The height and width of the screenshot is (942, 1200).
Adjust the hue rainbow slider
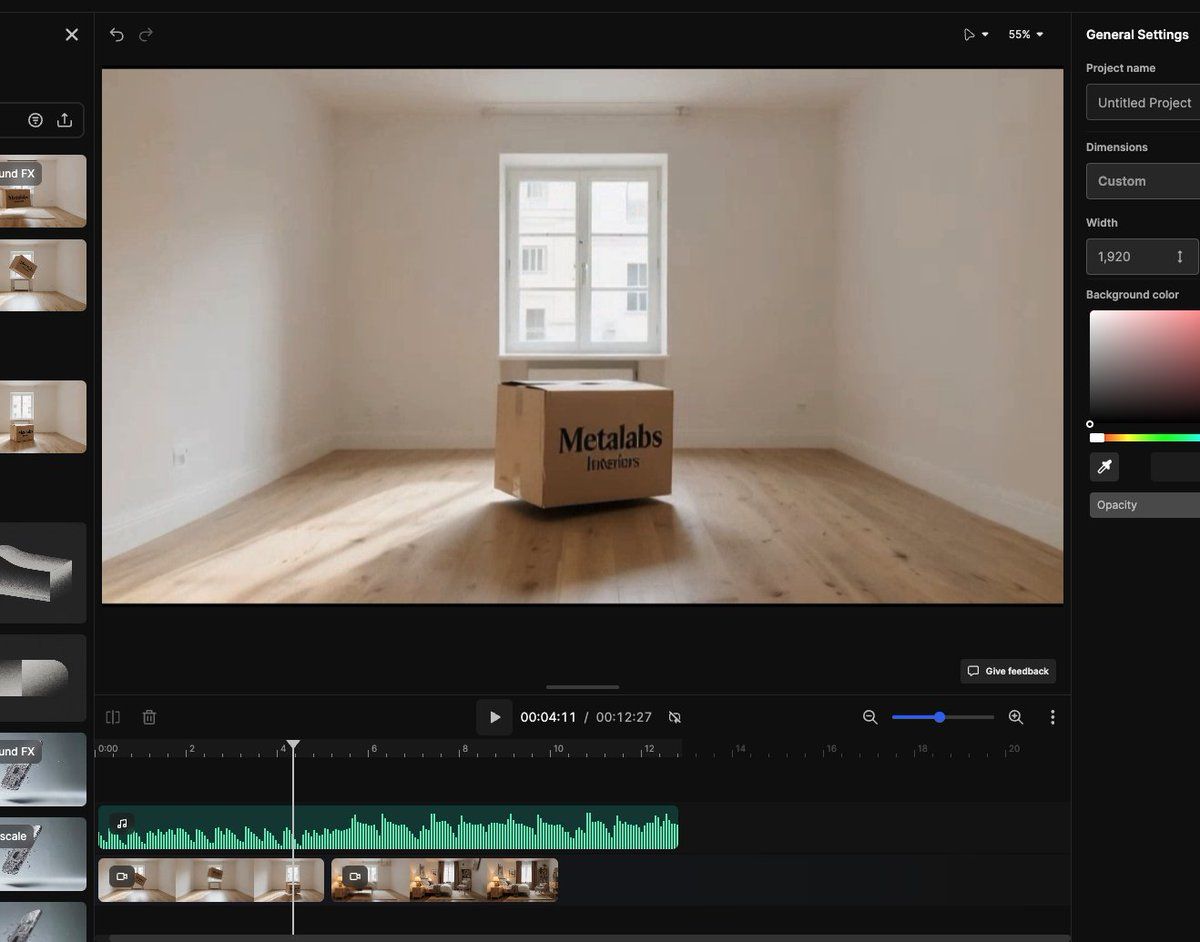click(x=1145, y=438)
